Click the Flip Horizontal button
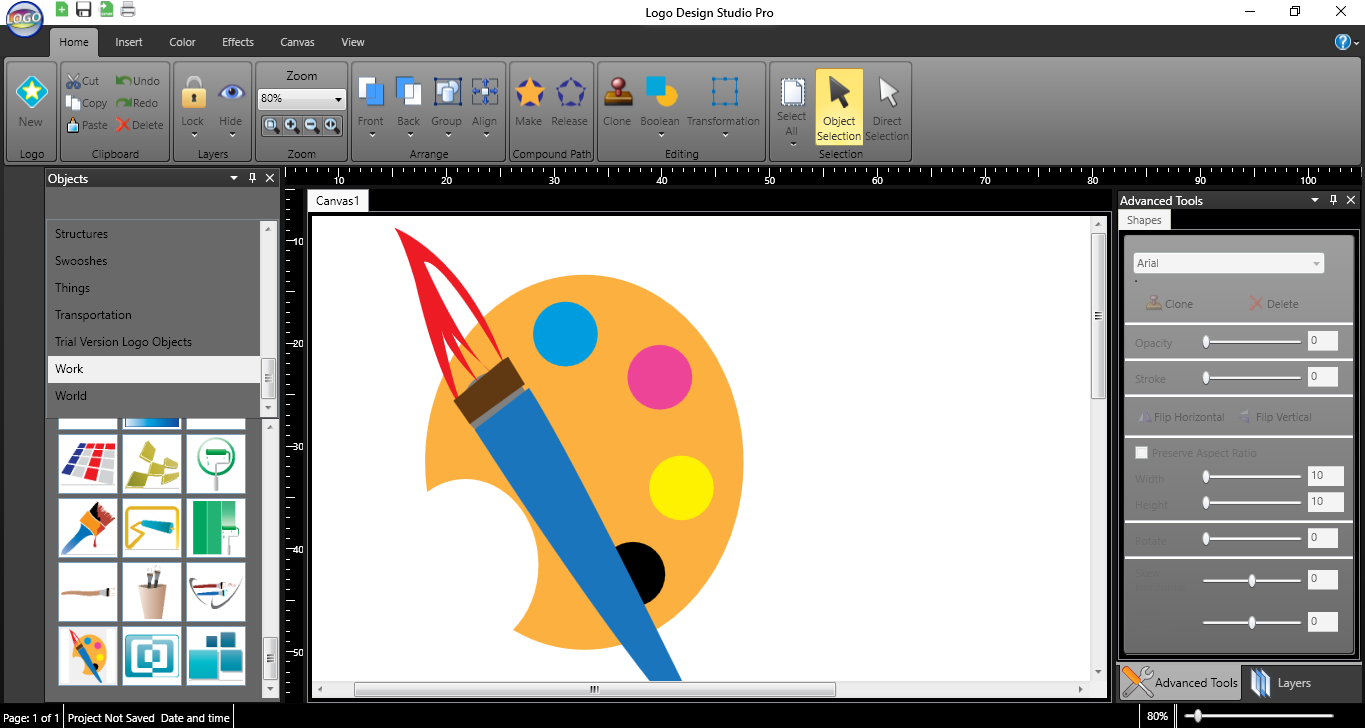Screen dimensions: 1365x728 click(1181, 417)
